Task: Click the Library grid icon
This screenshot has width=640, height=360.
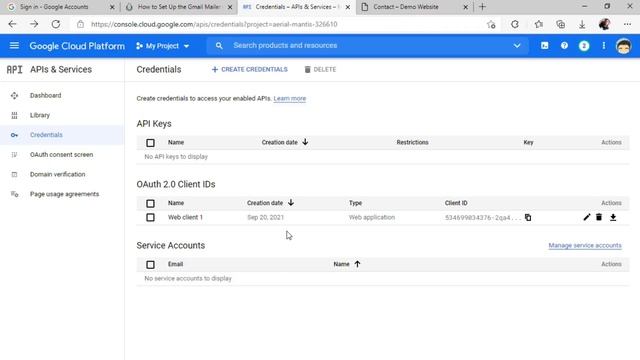Action: coord(14,115)
